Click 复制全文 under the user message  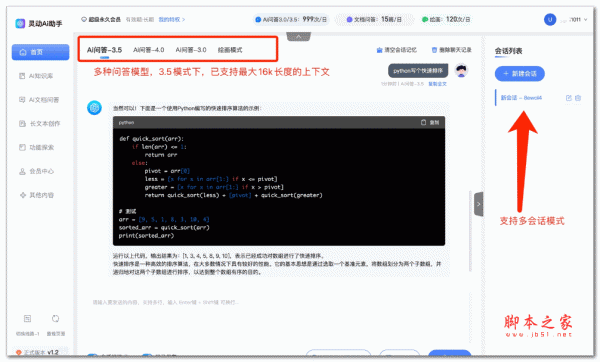pyautogui.click(x=437, y=84)
